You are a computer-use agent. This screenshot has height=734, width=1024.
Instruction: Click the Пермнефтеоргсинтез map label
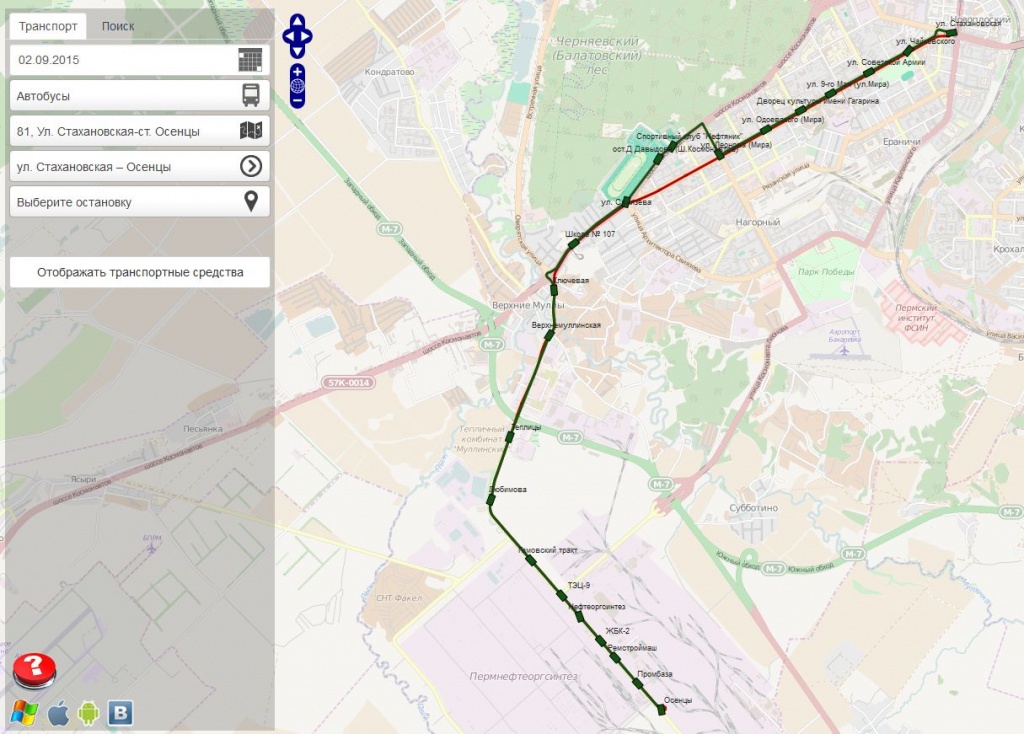pyautogui.click(x=523, y=676)
